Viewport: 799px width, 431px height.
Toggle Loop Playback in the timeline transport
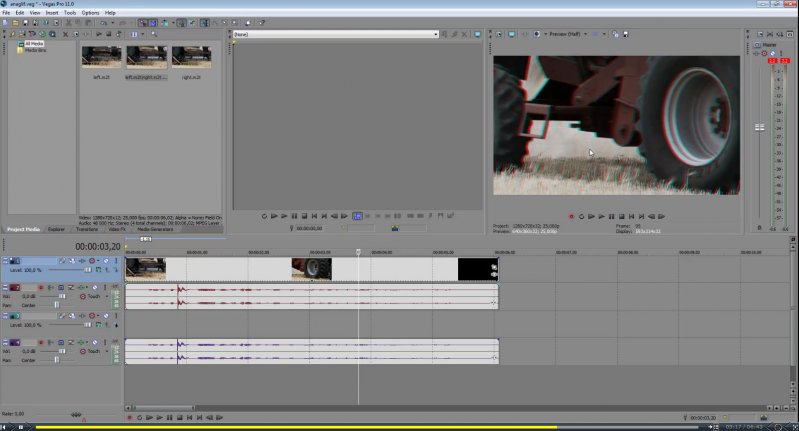coord(139,417)
